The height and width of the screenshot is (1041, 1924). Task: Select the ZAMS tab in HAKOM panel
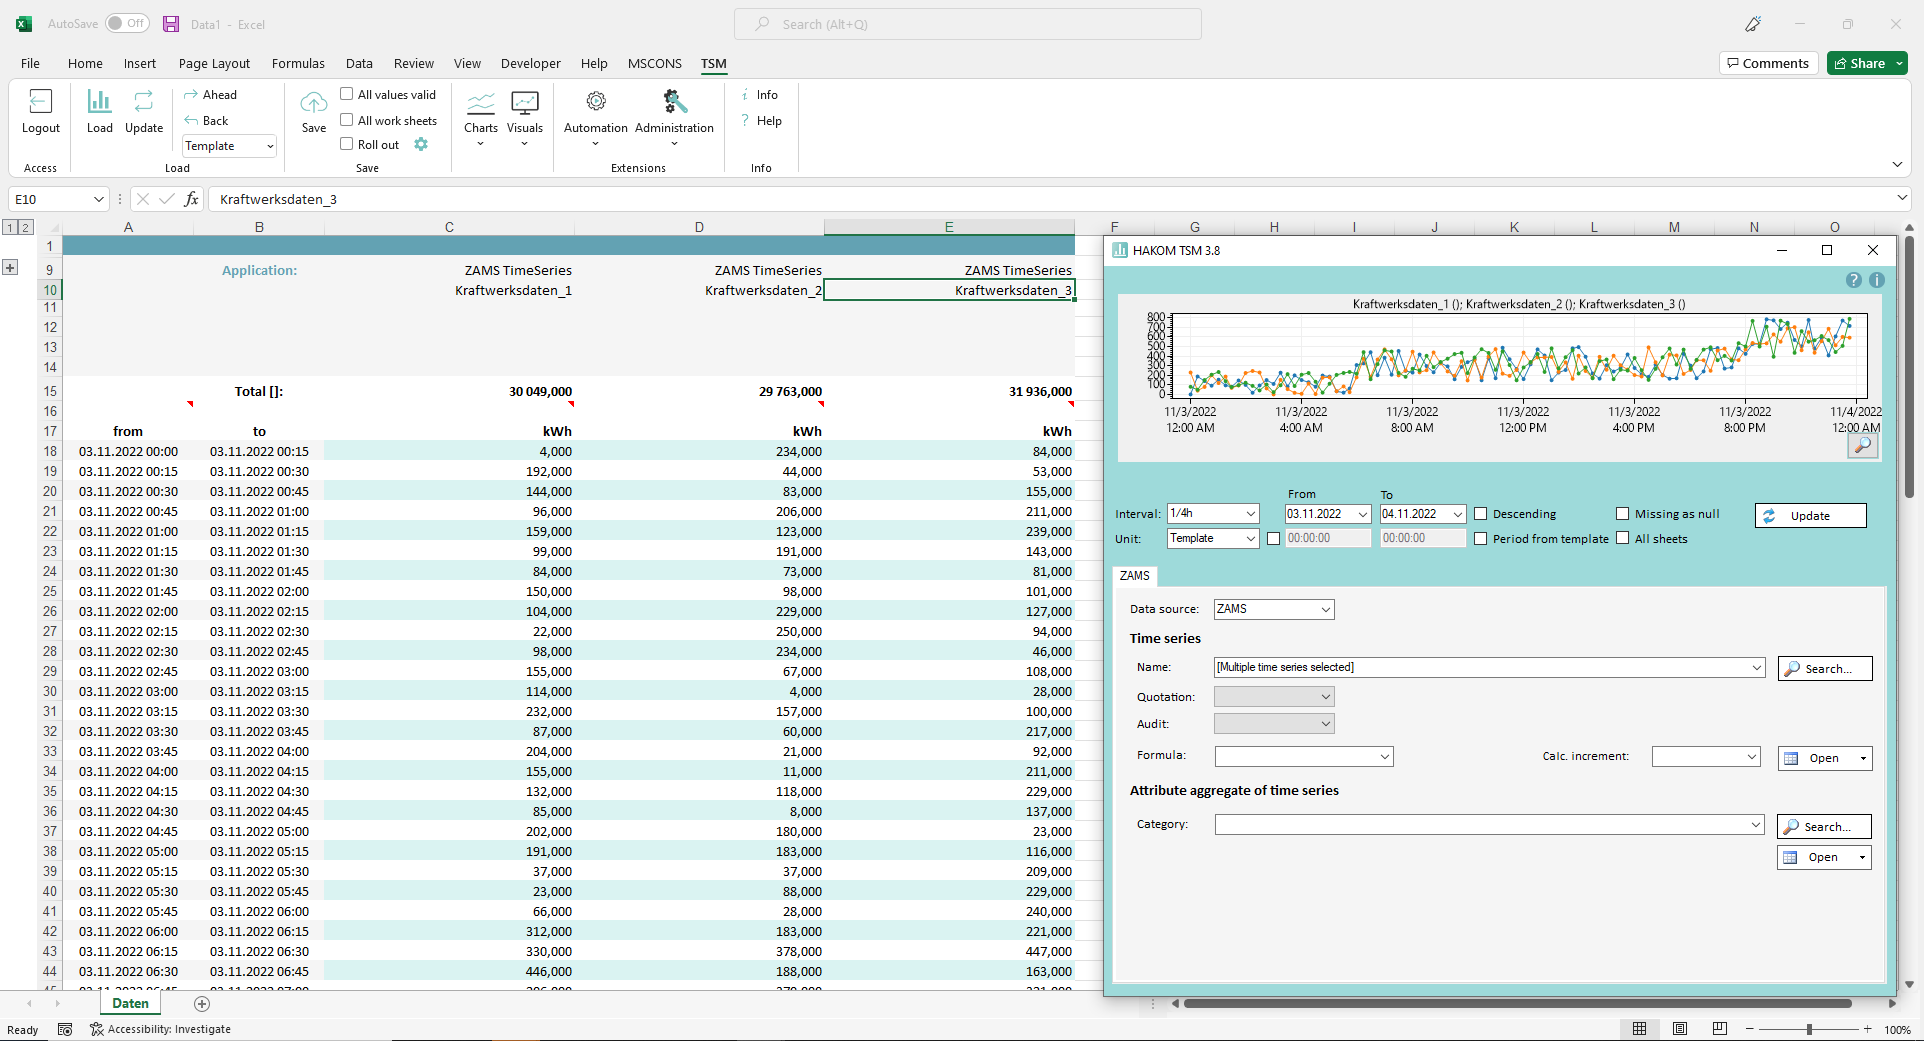click(1135, 576)
